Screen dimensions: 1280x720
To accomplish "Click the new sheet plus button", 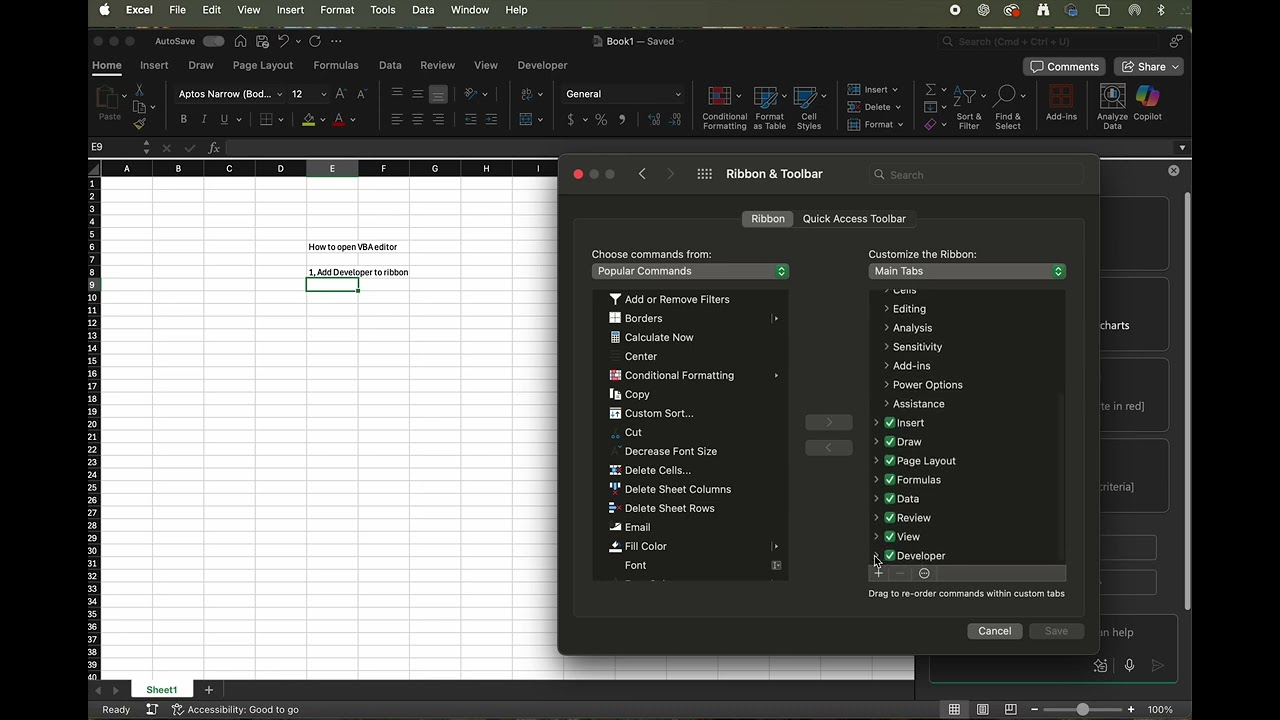I will click(209, 690).
